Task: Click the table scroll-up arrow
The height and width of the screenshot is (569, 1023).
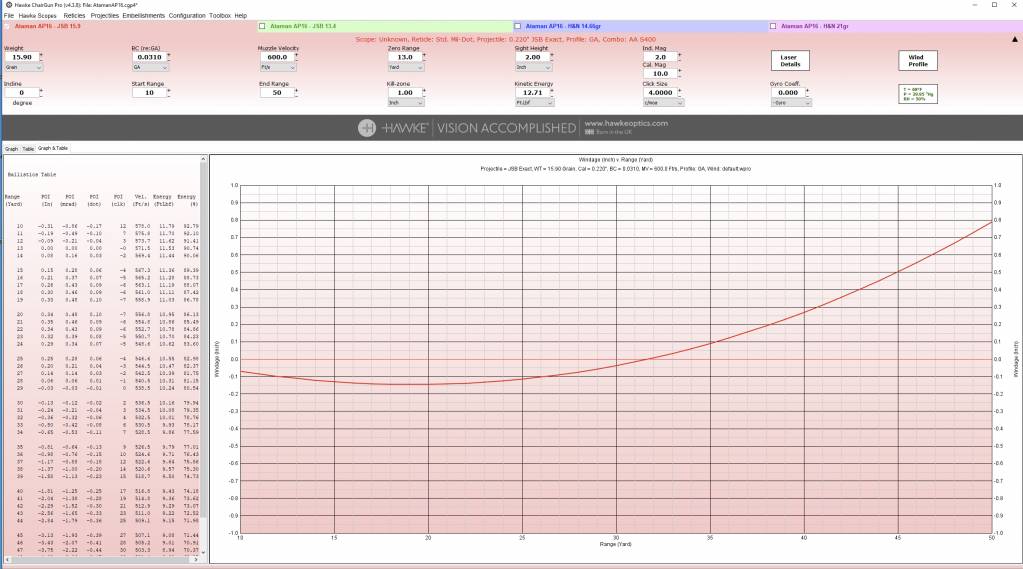Action: (204, 159)
